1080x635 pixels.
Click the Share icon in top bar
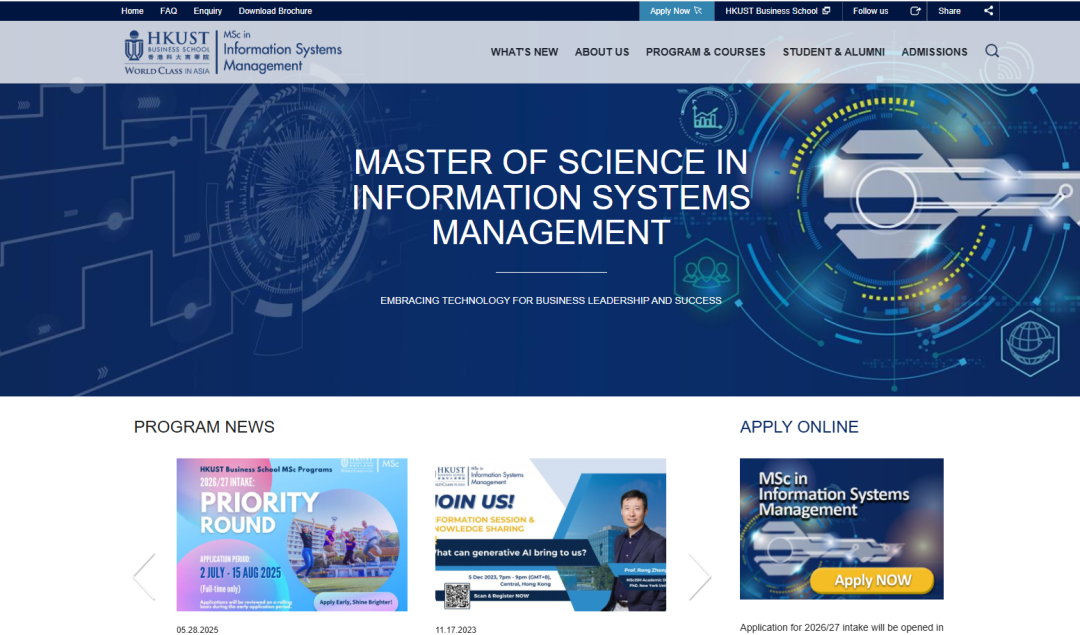click(988, 11)
